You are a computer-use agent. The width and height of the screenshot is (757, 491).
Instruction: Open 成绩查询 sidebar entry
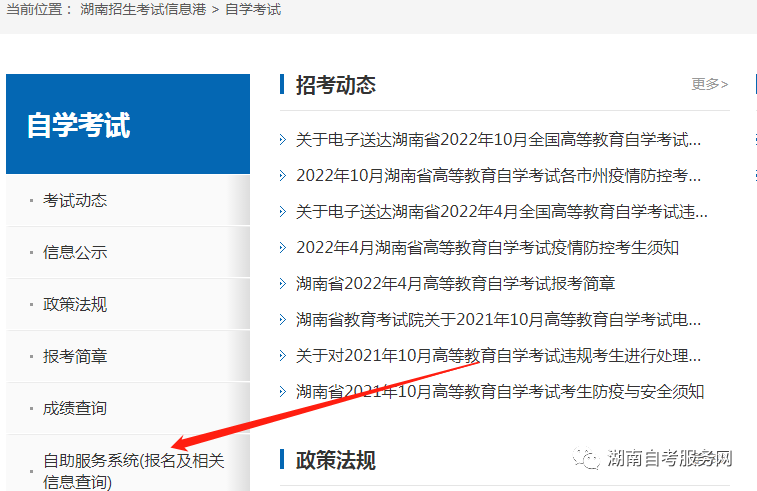[75, 408]
